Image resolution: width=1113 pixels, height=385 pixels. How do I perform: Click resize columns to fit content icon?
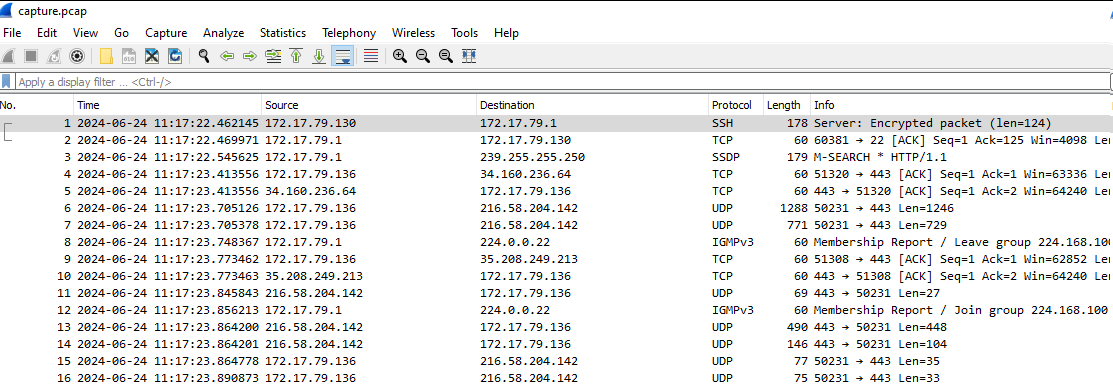coord(468,56)
